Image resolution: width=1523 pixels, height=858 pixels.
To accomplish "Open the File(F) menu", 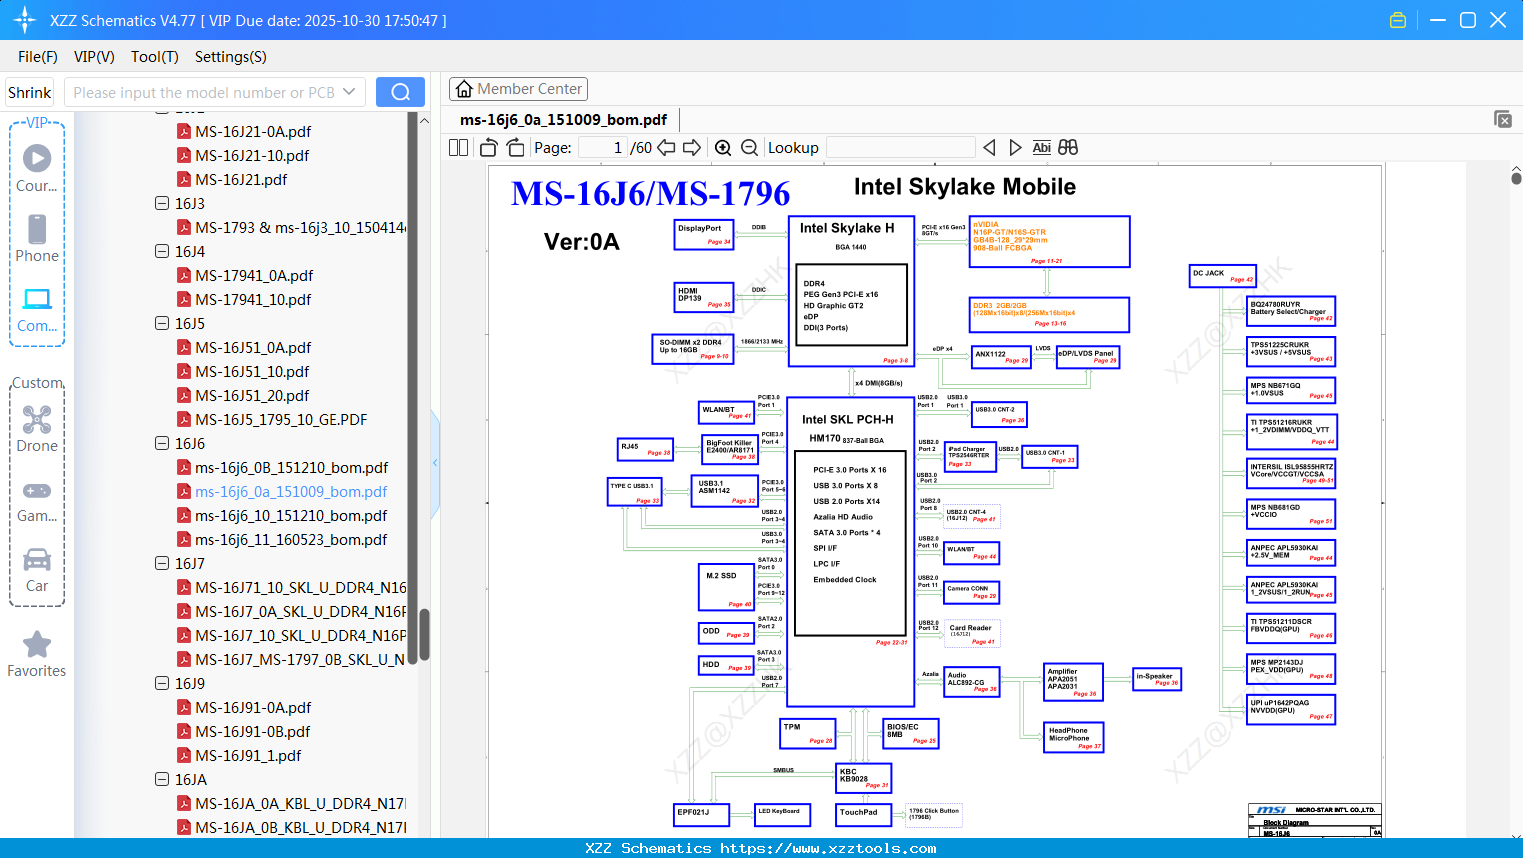I will pos(38,57).
